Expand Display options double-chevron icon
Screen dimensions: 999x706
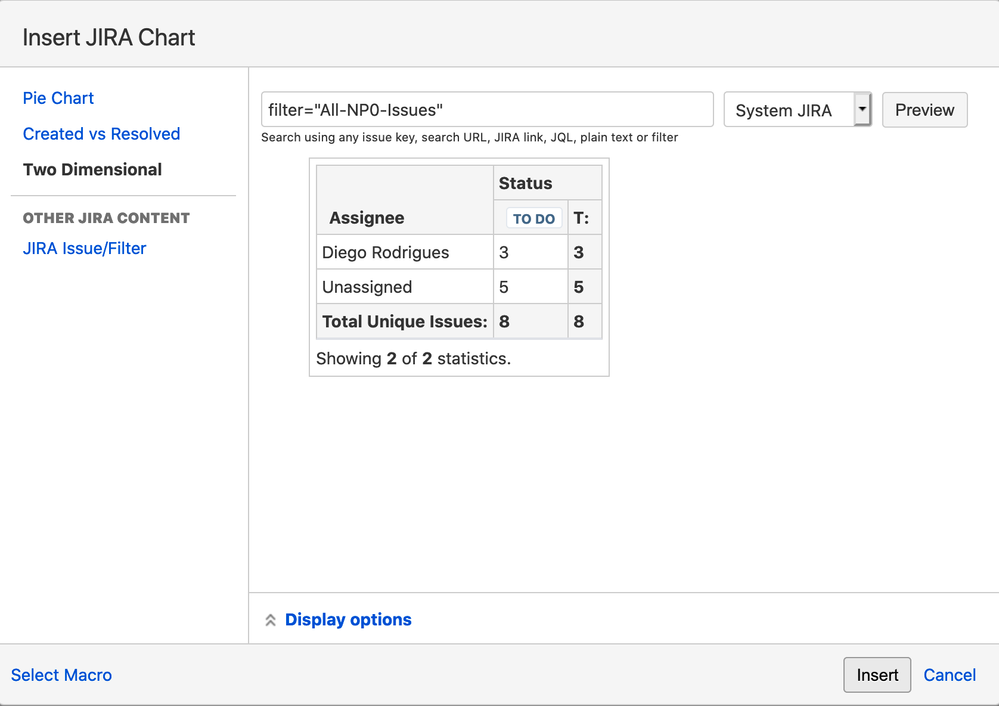coord(270,620)
